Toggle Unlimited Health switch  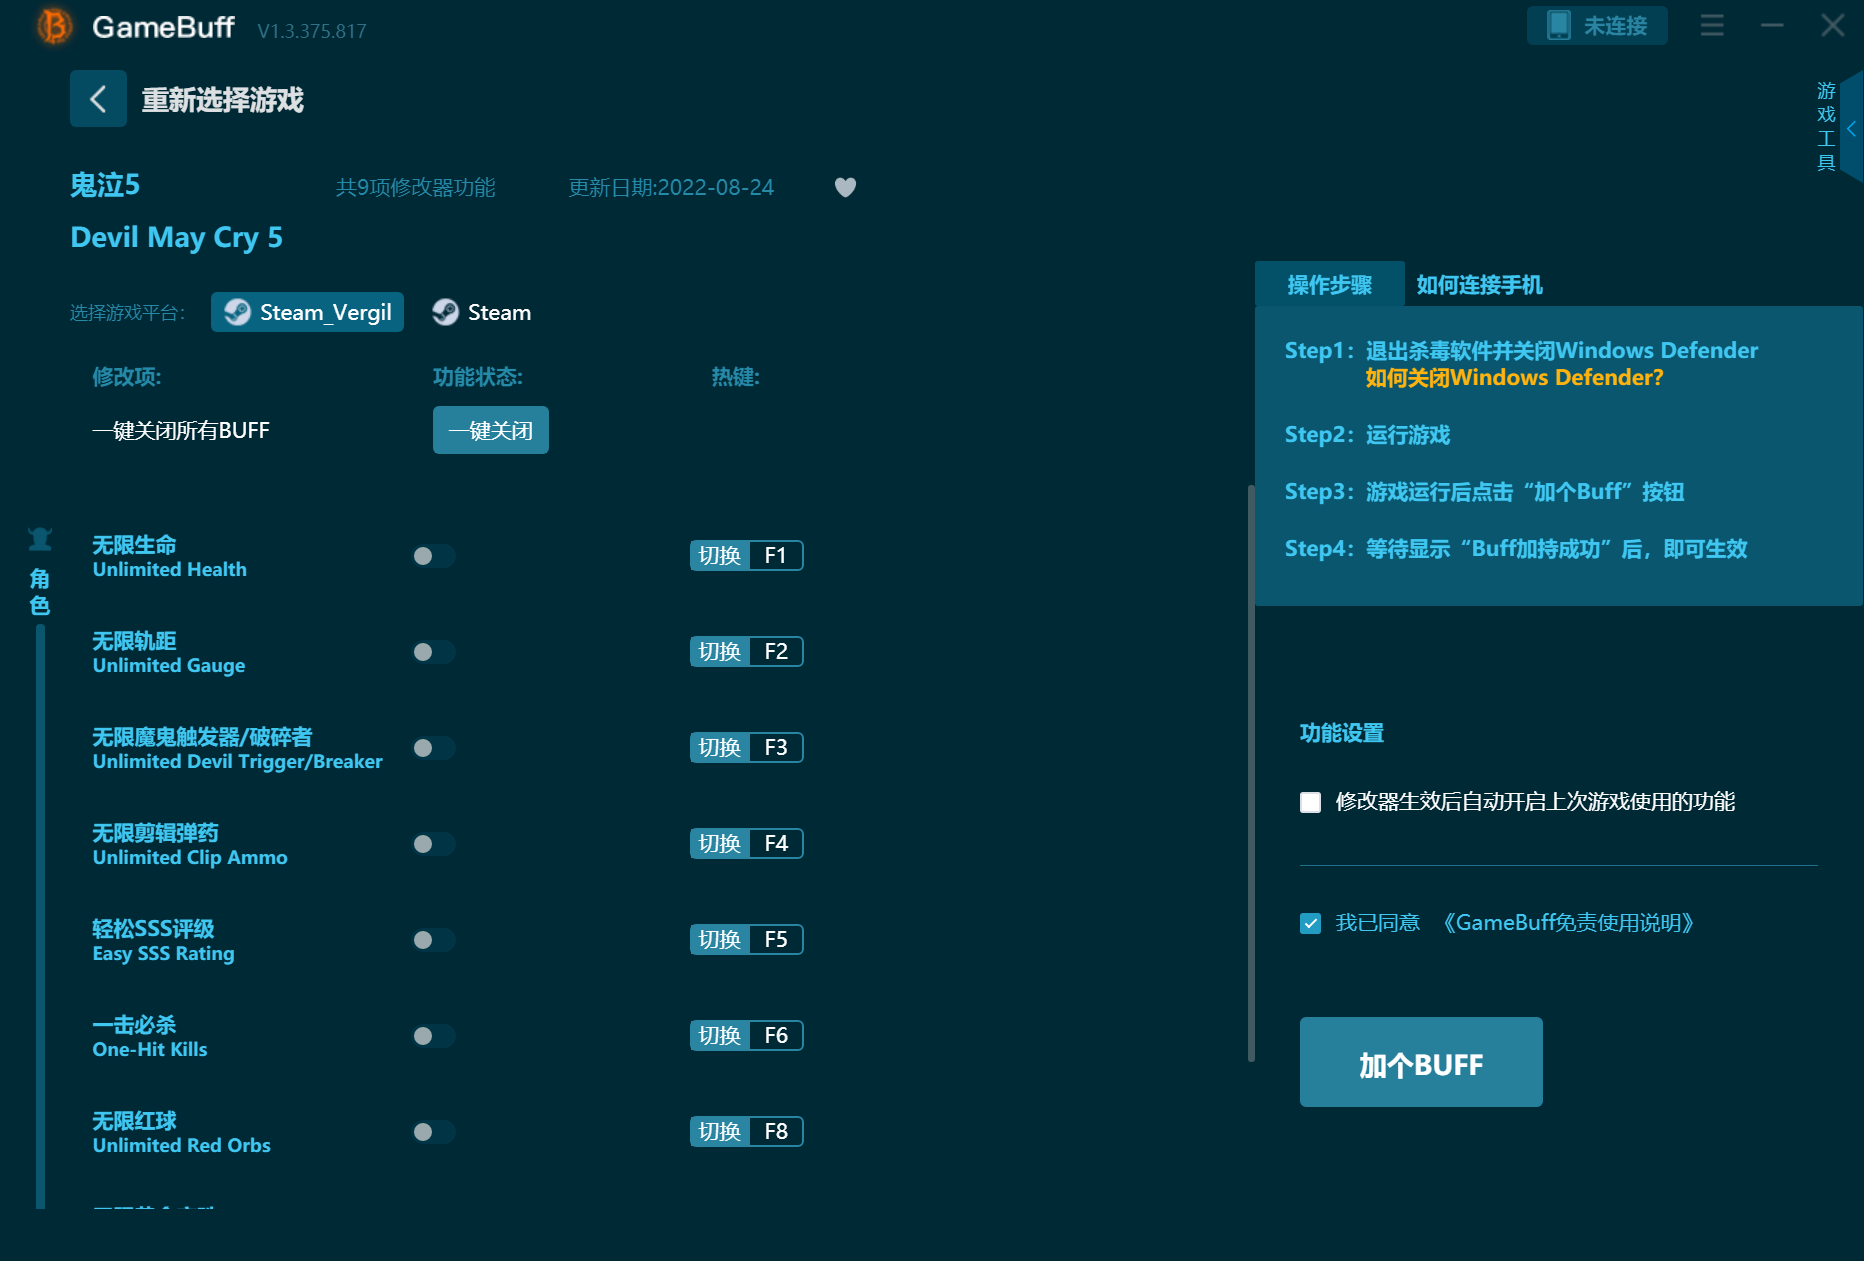tap(434, 556)
